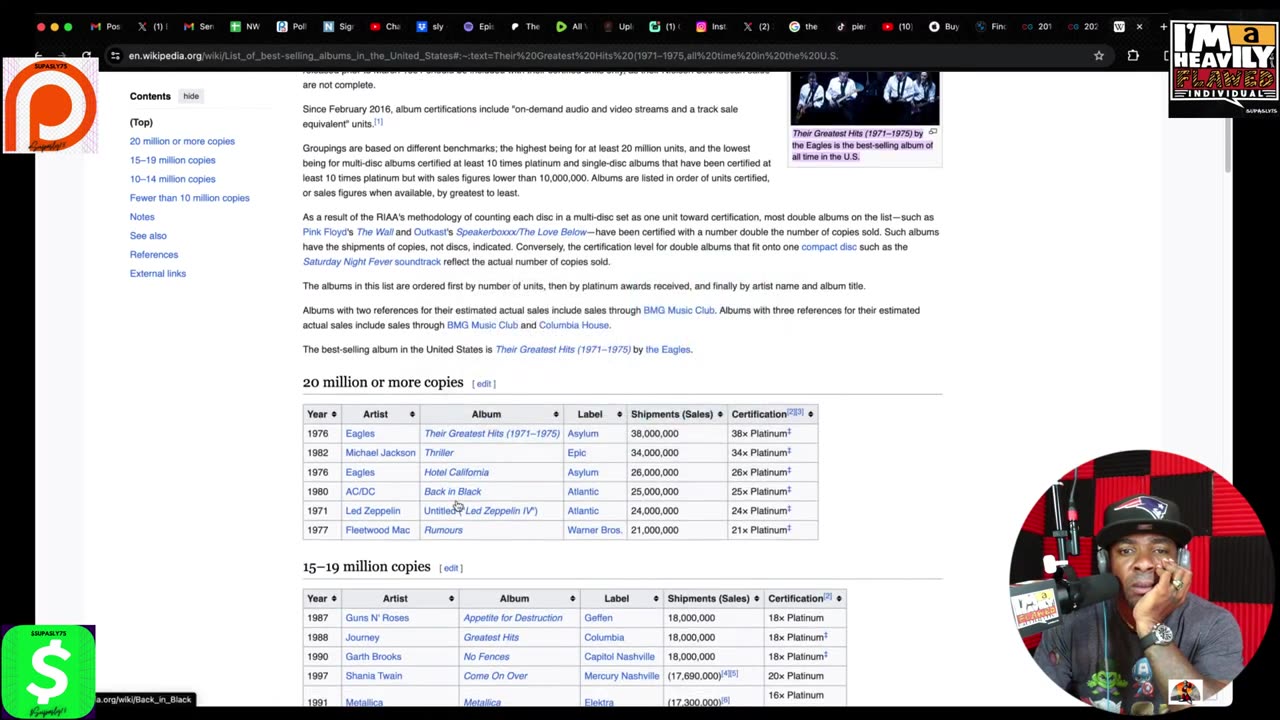Sort 20 million table by Label
This screenshot has width=1280, height=720.
click(595, 414)
